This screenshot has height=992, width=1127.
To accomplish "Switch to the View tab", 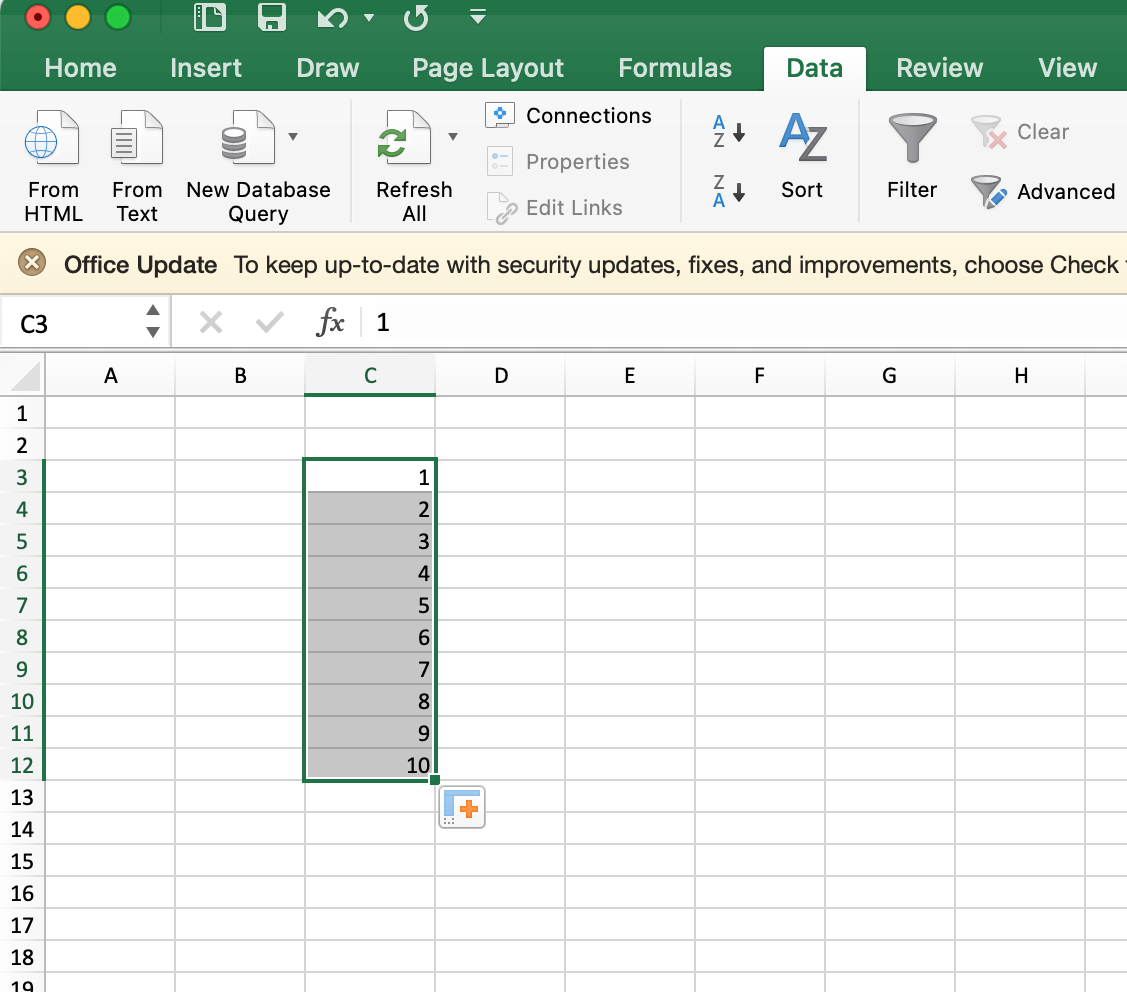I will pos(1067,68).
